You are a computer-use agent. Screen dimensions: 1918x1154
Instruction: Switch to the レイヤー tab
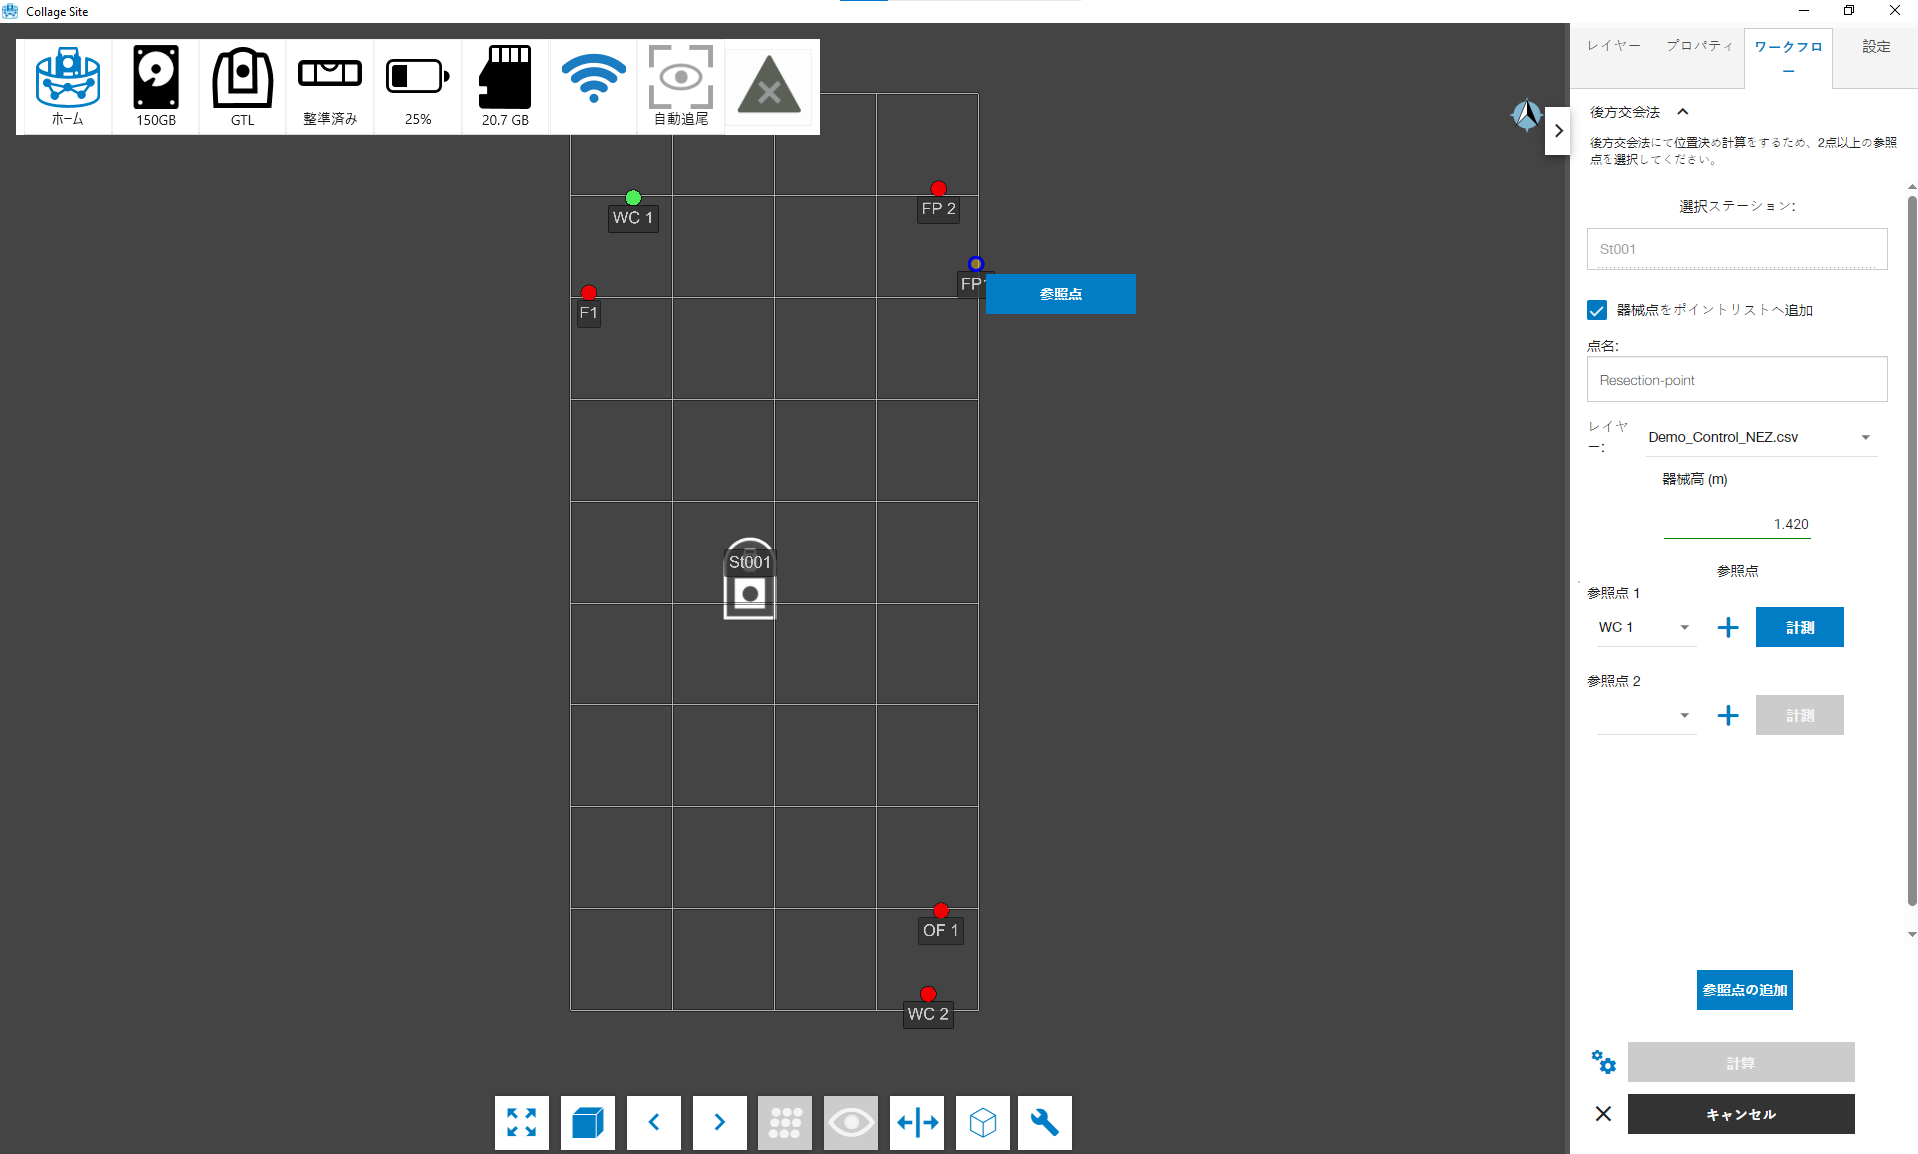(x=1613, y=46)
